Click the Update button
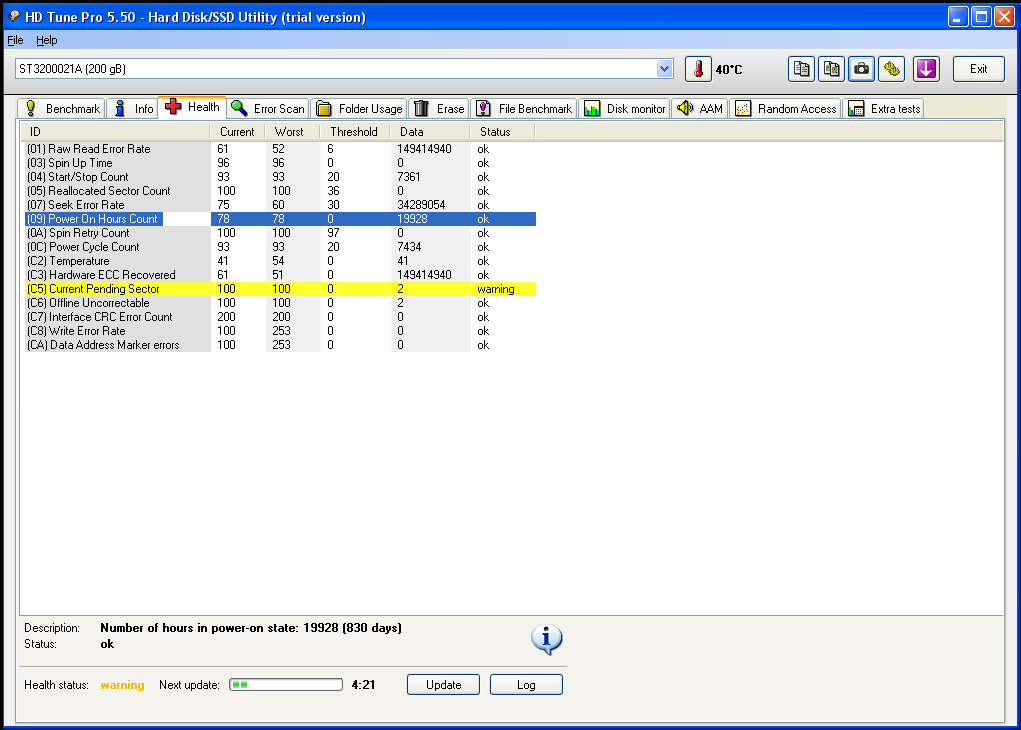This screenshot has height=730, width=1021. (443, 684)
